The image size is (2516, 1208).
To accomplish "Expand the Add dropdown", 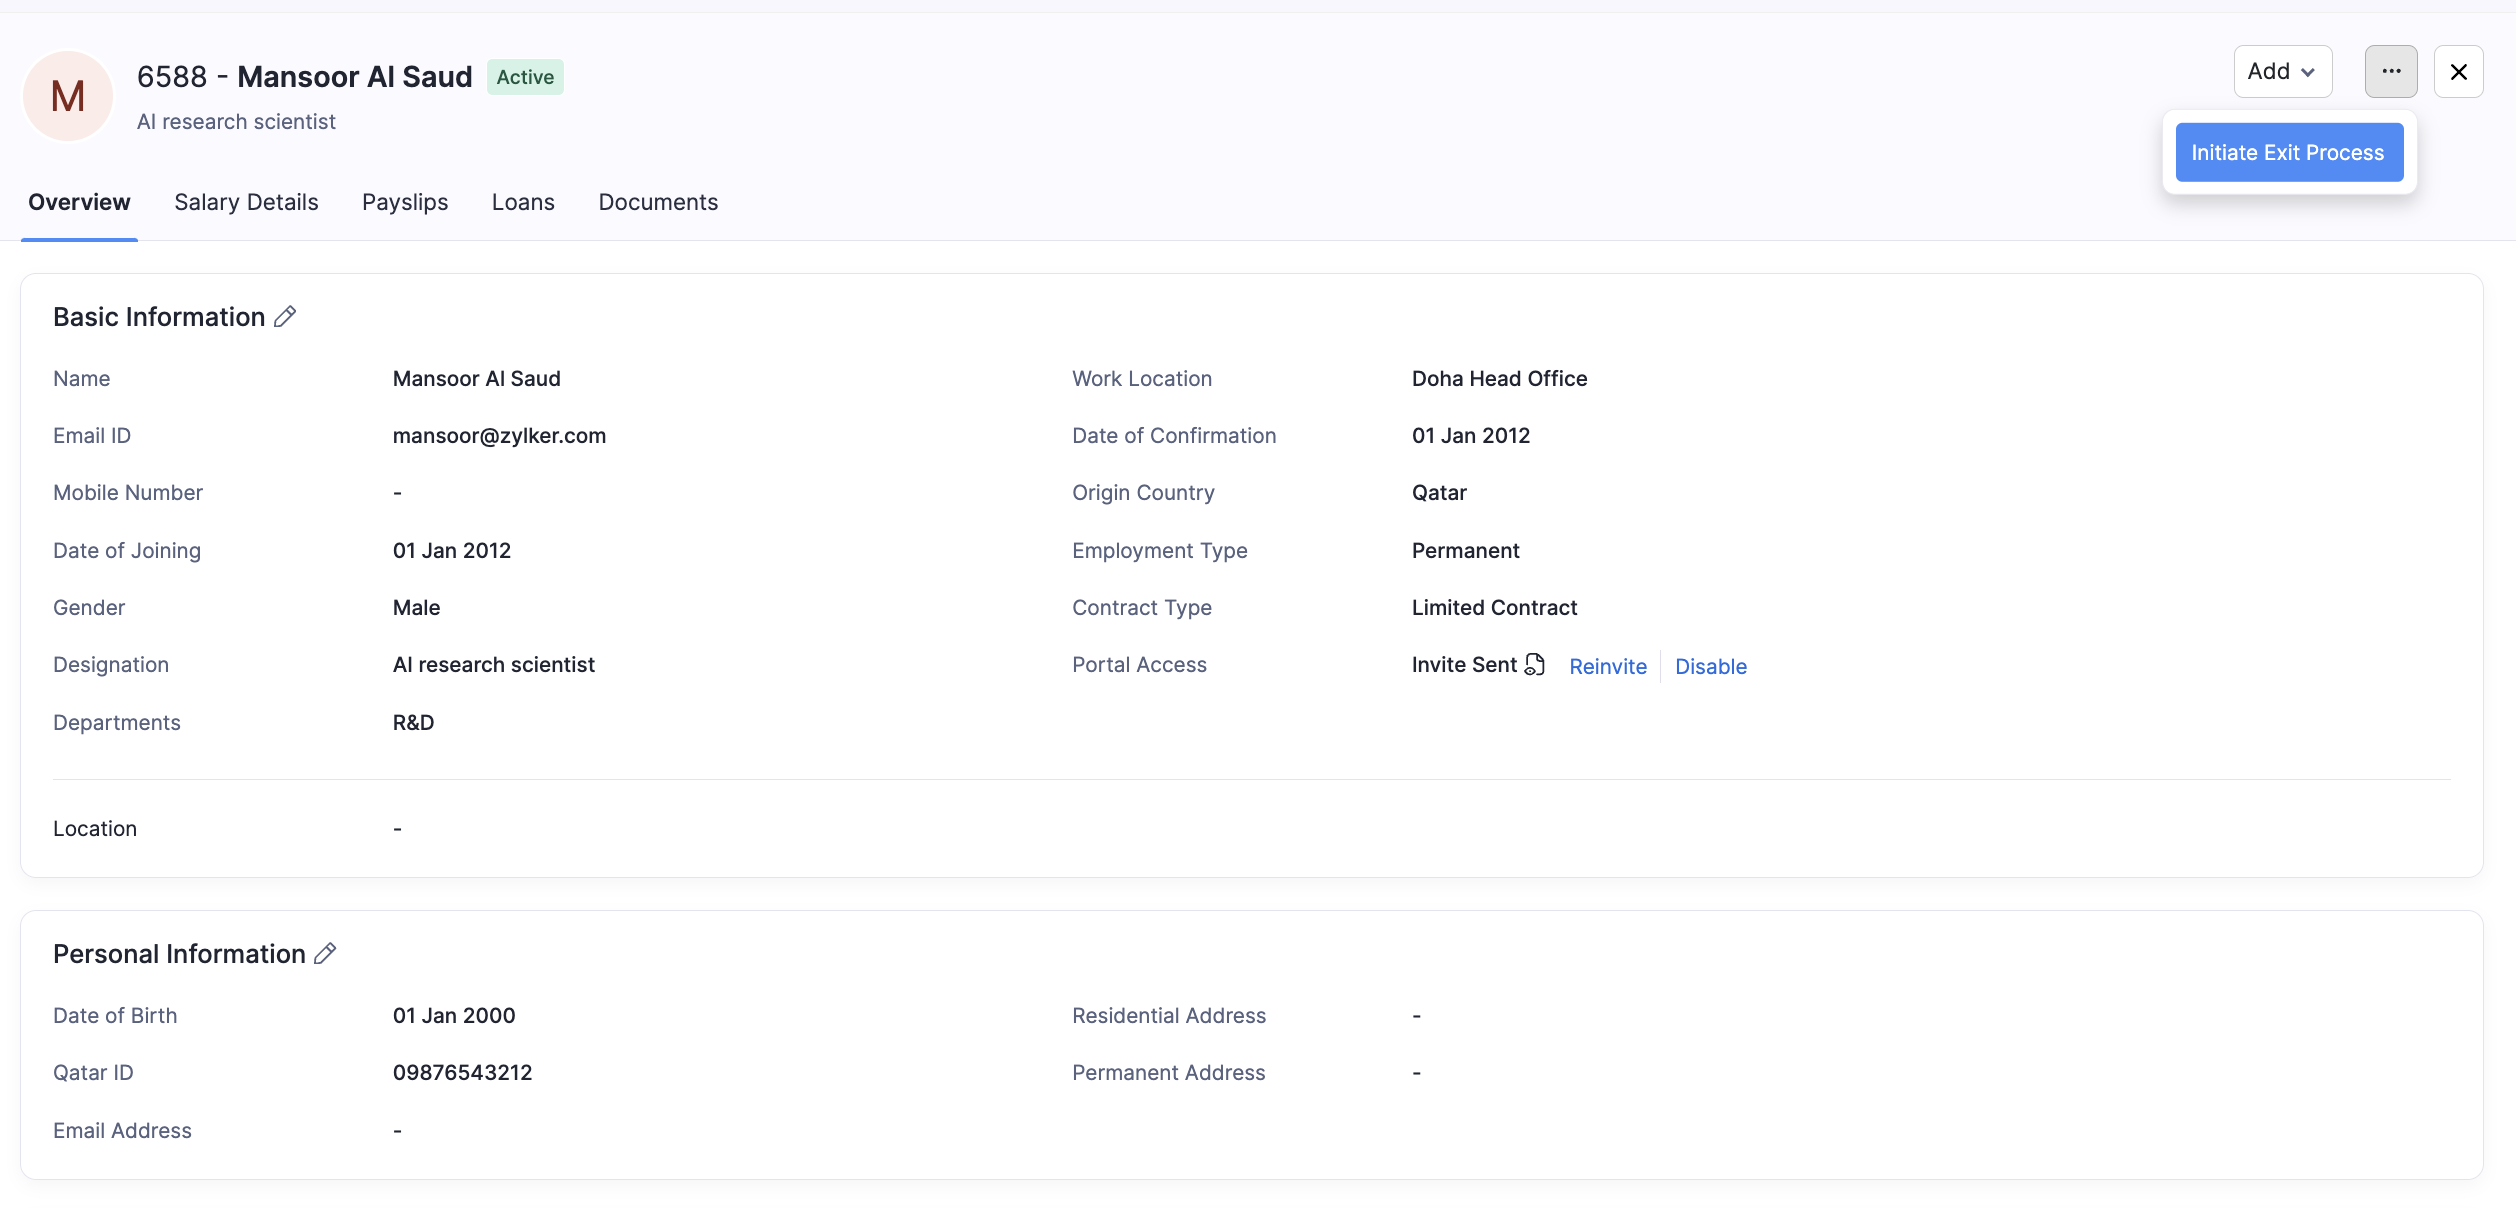I will pos(2282,72).
